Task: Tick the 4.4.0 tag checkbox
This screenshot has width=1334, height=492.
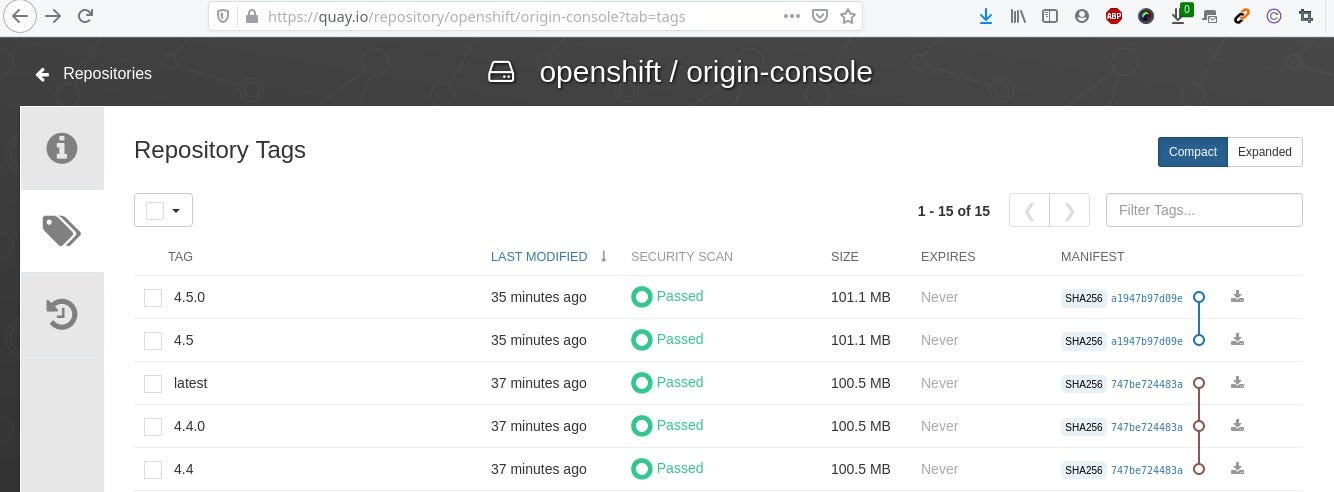Action: click(153, 427)
